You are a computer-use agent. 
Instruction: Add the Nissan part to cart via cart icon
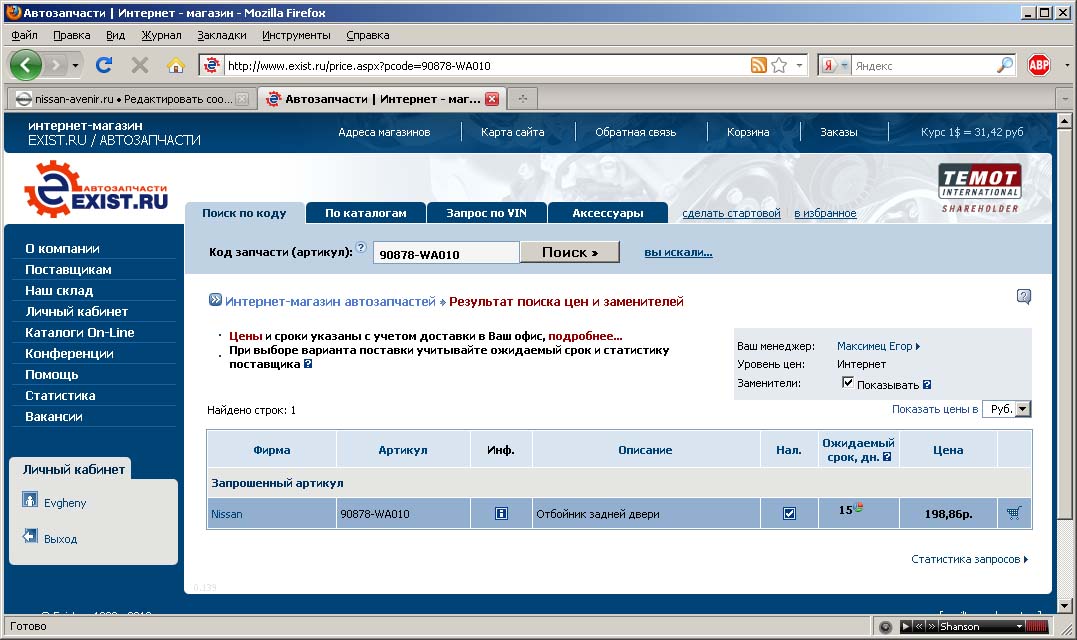[1014, 513]
